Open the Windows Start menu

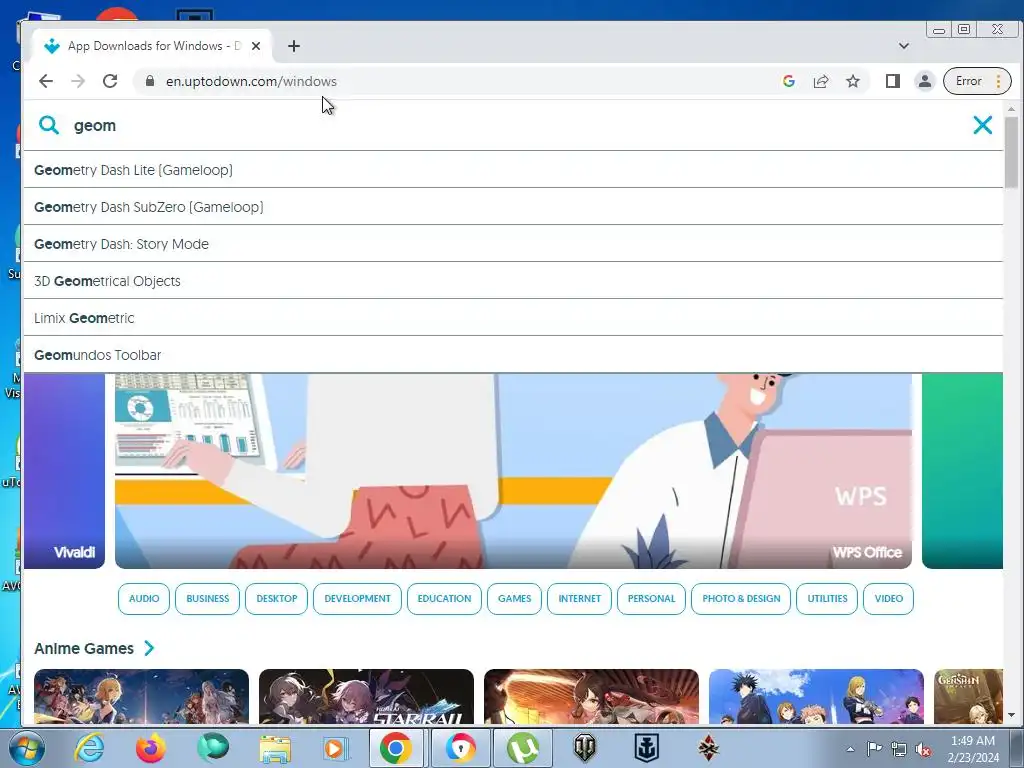25,748
